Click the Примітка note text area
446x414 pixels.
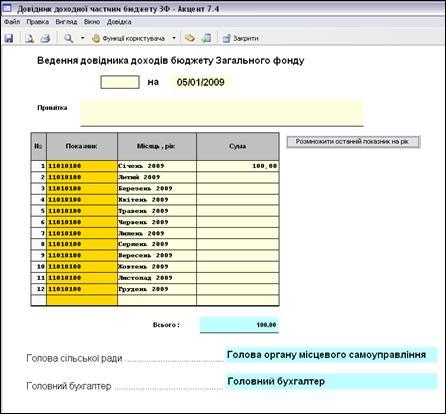tap(222, 113)
